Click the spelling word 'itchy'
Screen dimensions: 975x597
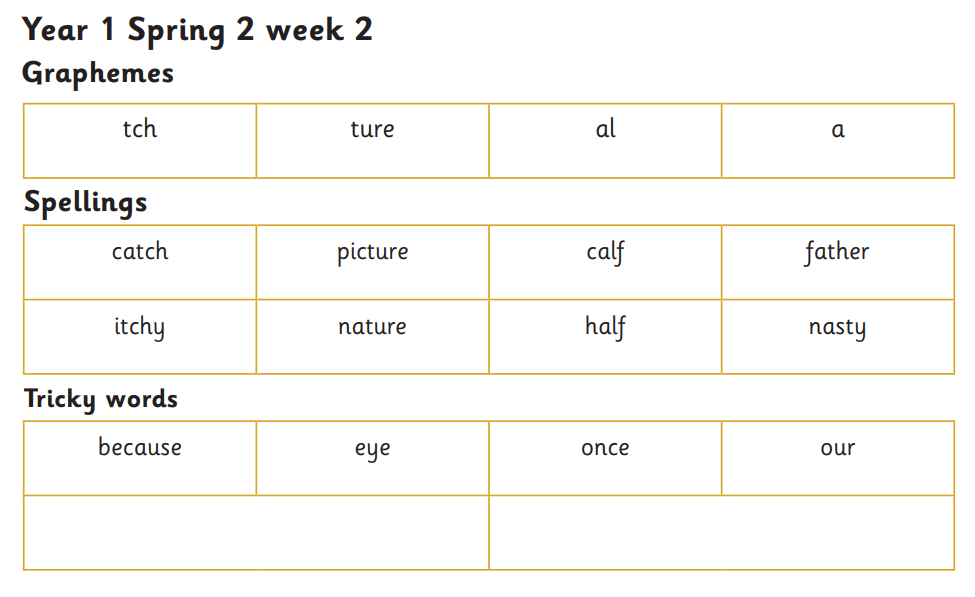click(x=140, y=327)
